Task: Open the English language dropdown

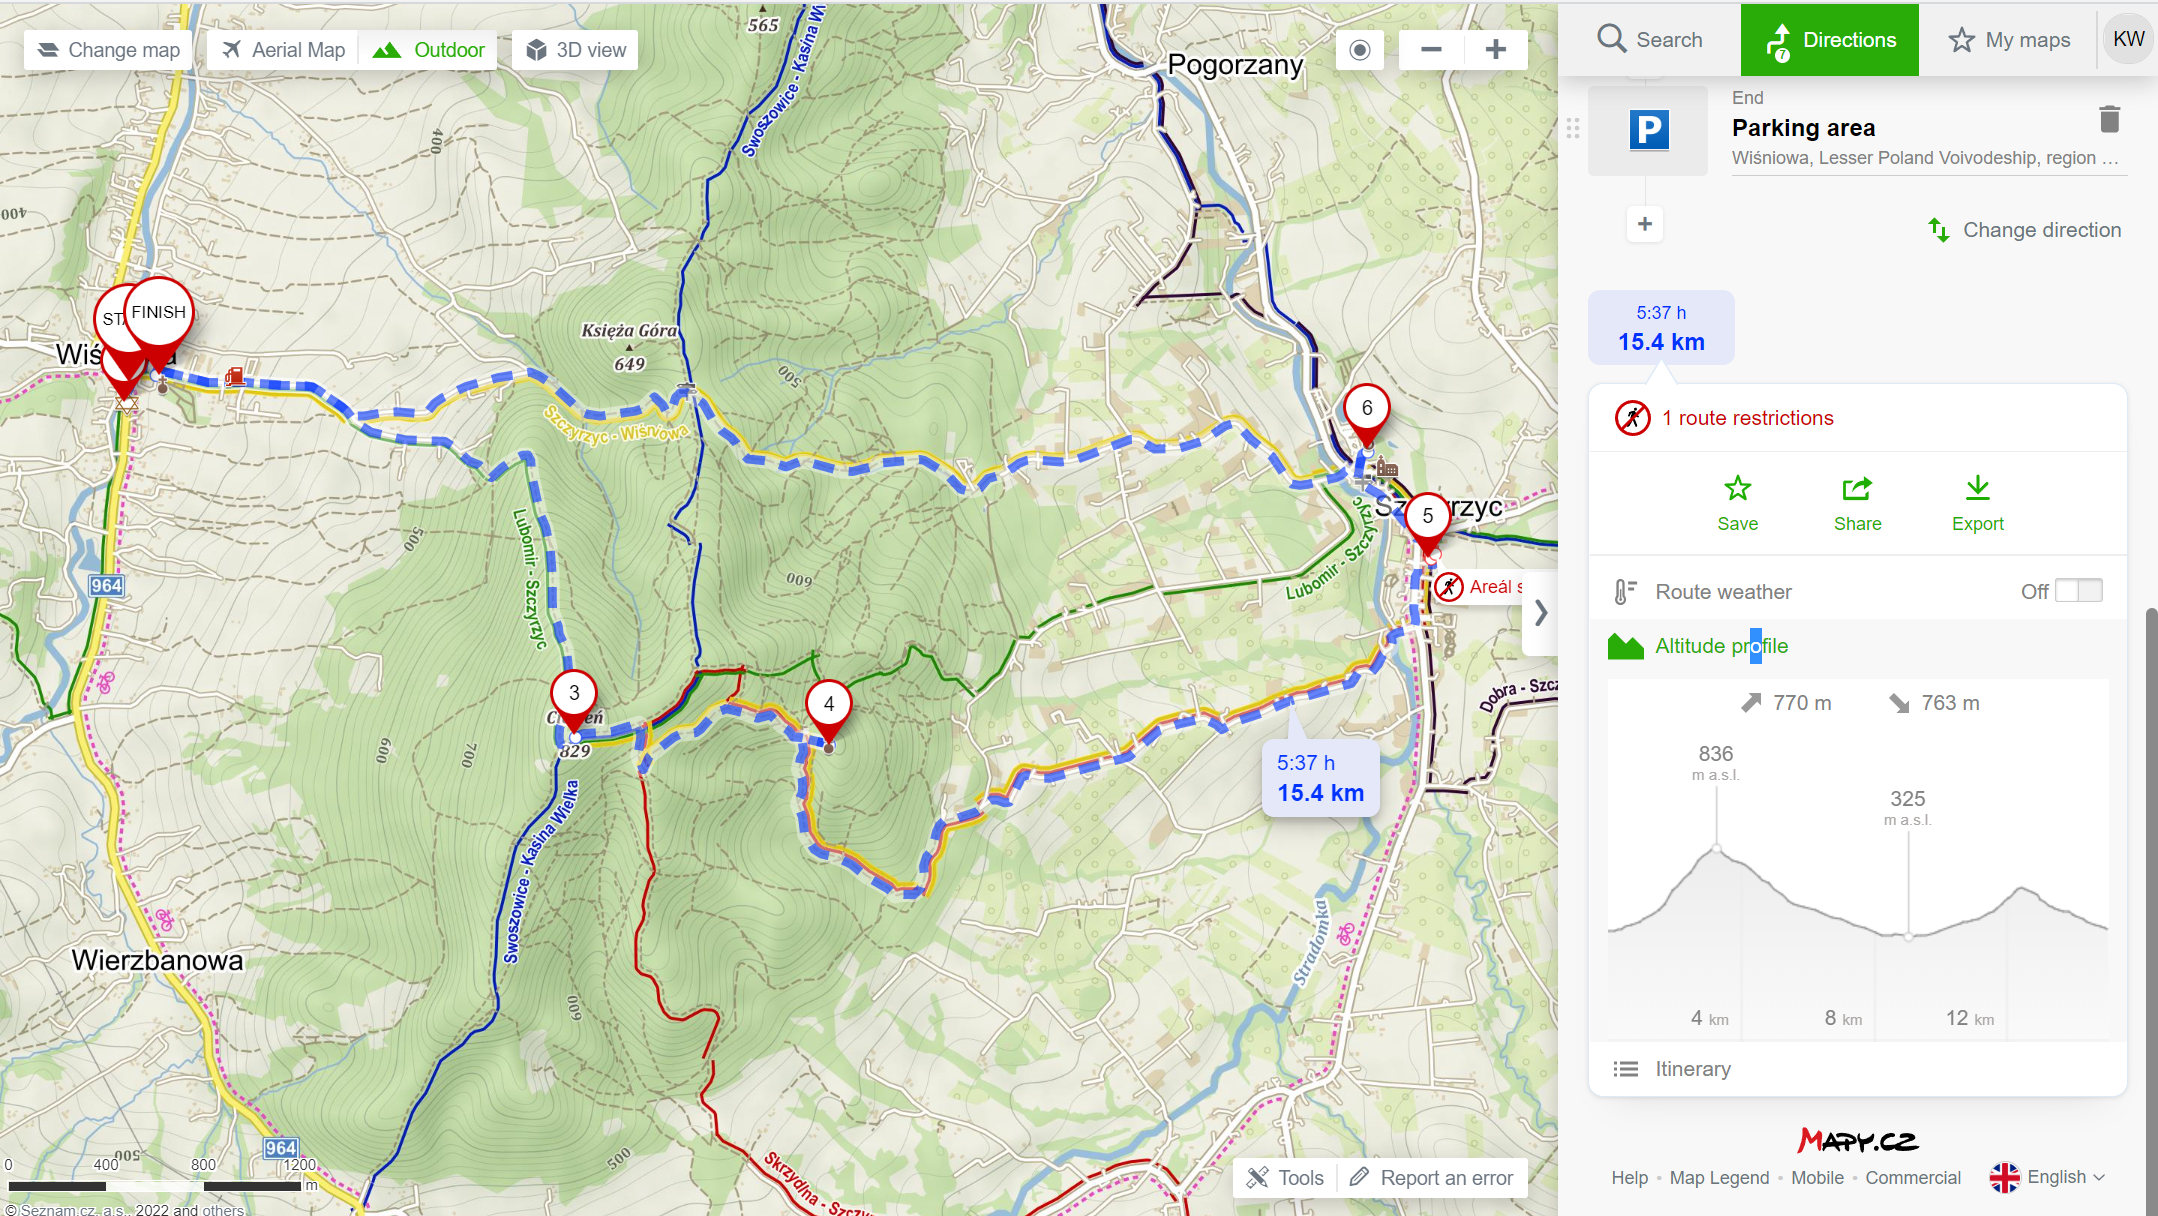Action: (2048, 1177)
